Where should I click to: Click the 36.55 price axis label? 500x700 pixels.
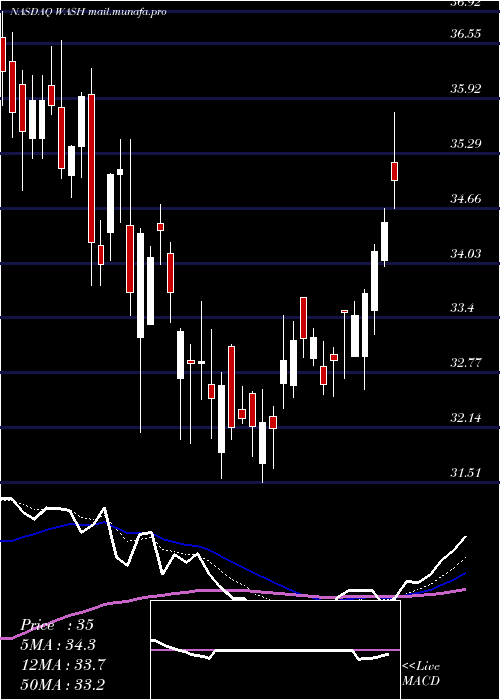466,33
